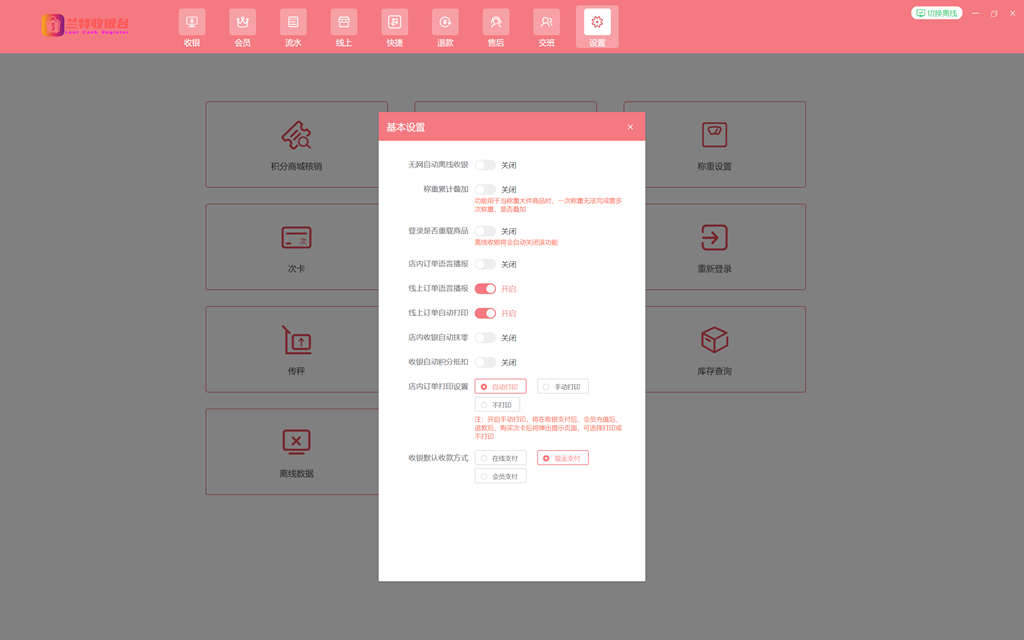Open the 退款 refund icon
The height and width of the screenshot is (640, 1024).
tap(445, 27)
